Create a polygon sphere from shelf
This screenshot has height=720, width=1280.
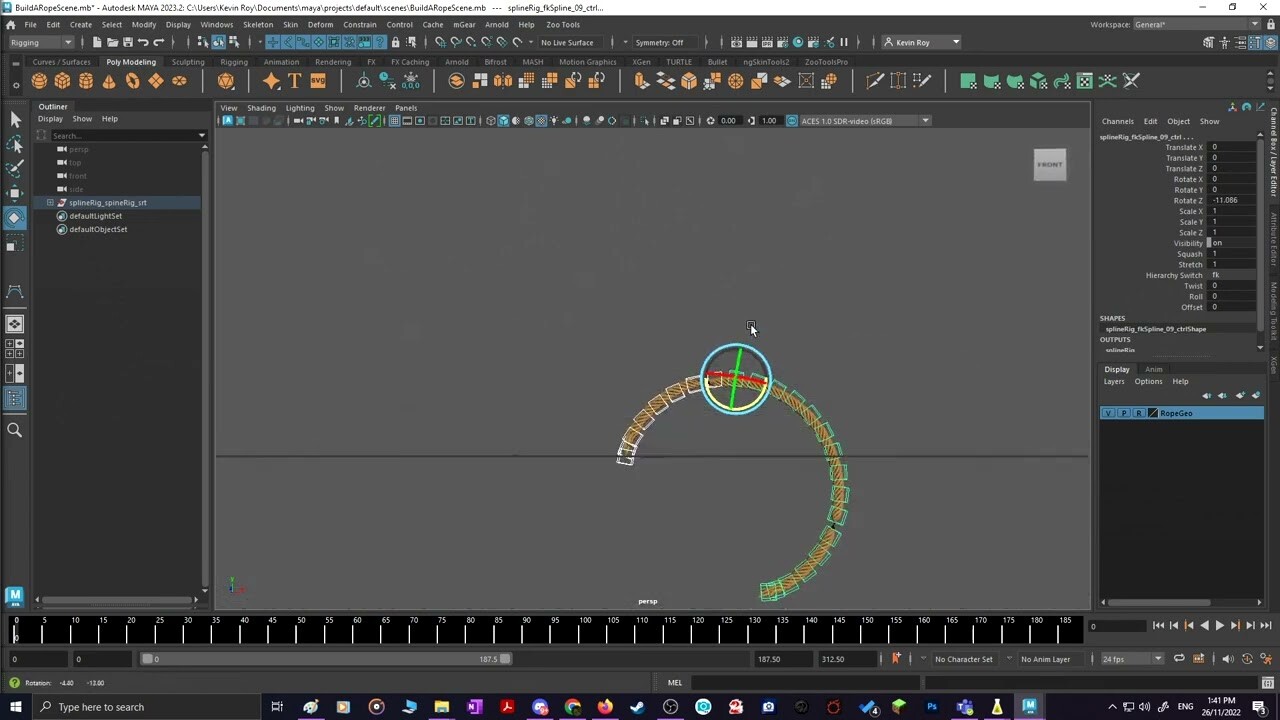(39, 81)
